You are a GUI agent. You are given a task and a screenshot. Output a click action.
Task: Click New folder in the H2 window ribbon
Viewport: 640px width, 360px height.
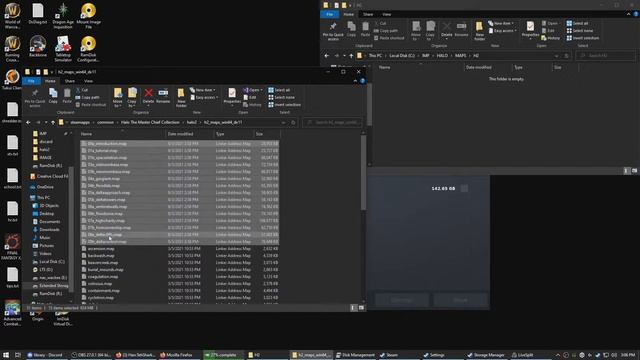click(x=480, y=31)
